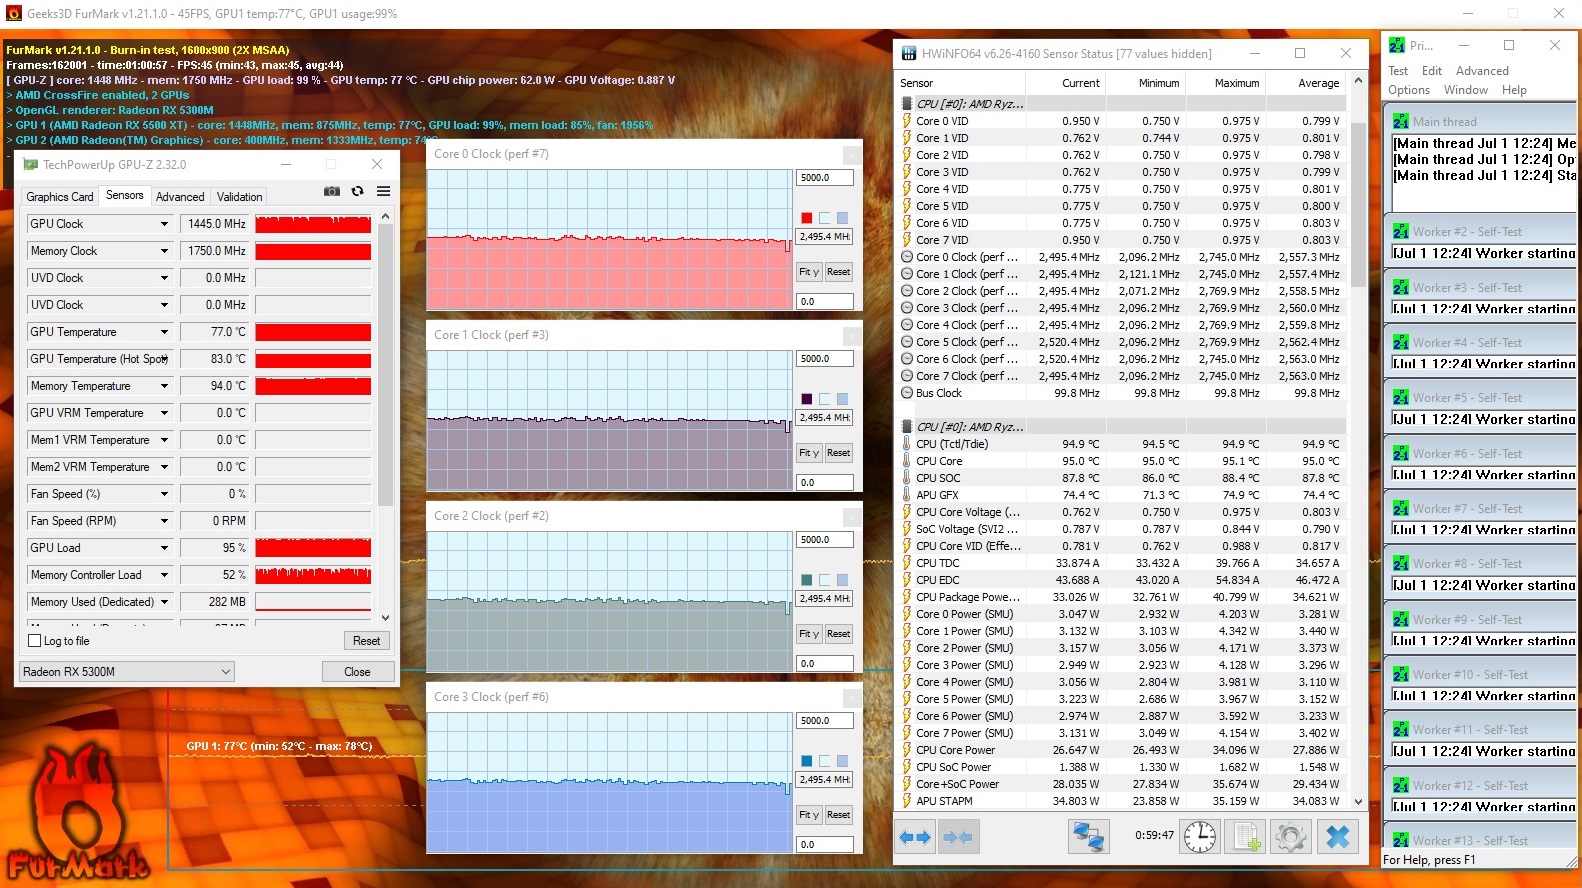Open the Memory Temperature sensor dropdown
Viewport: 1582px width, 888px height.
(164, 386)
